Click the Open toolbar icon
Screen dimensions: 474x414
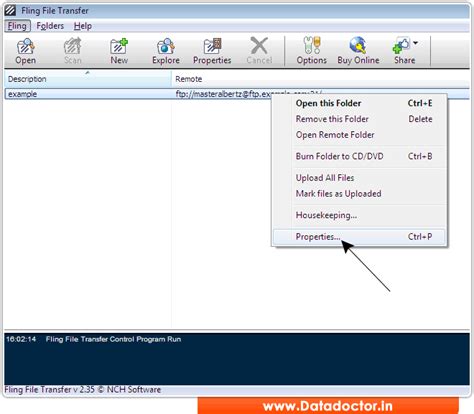(25, 51)
